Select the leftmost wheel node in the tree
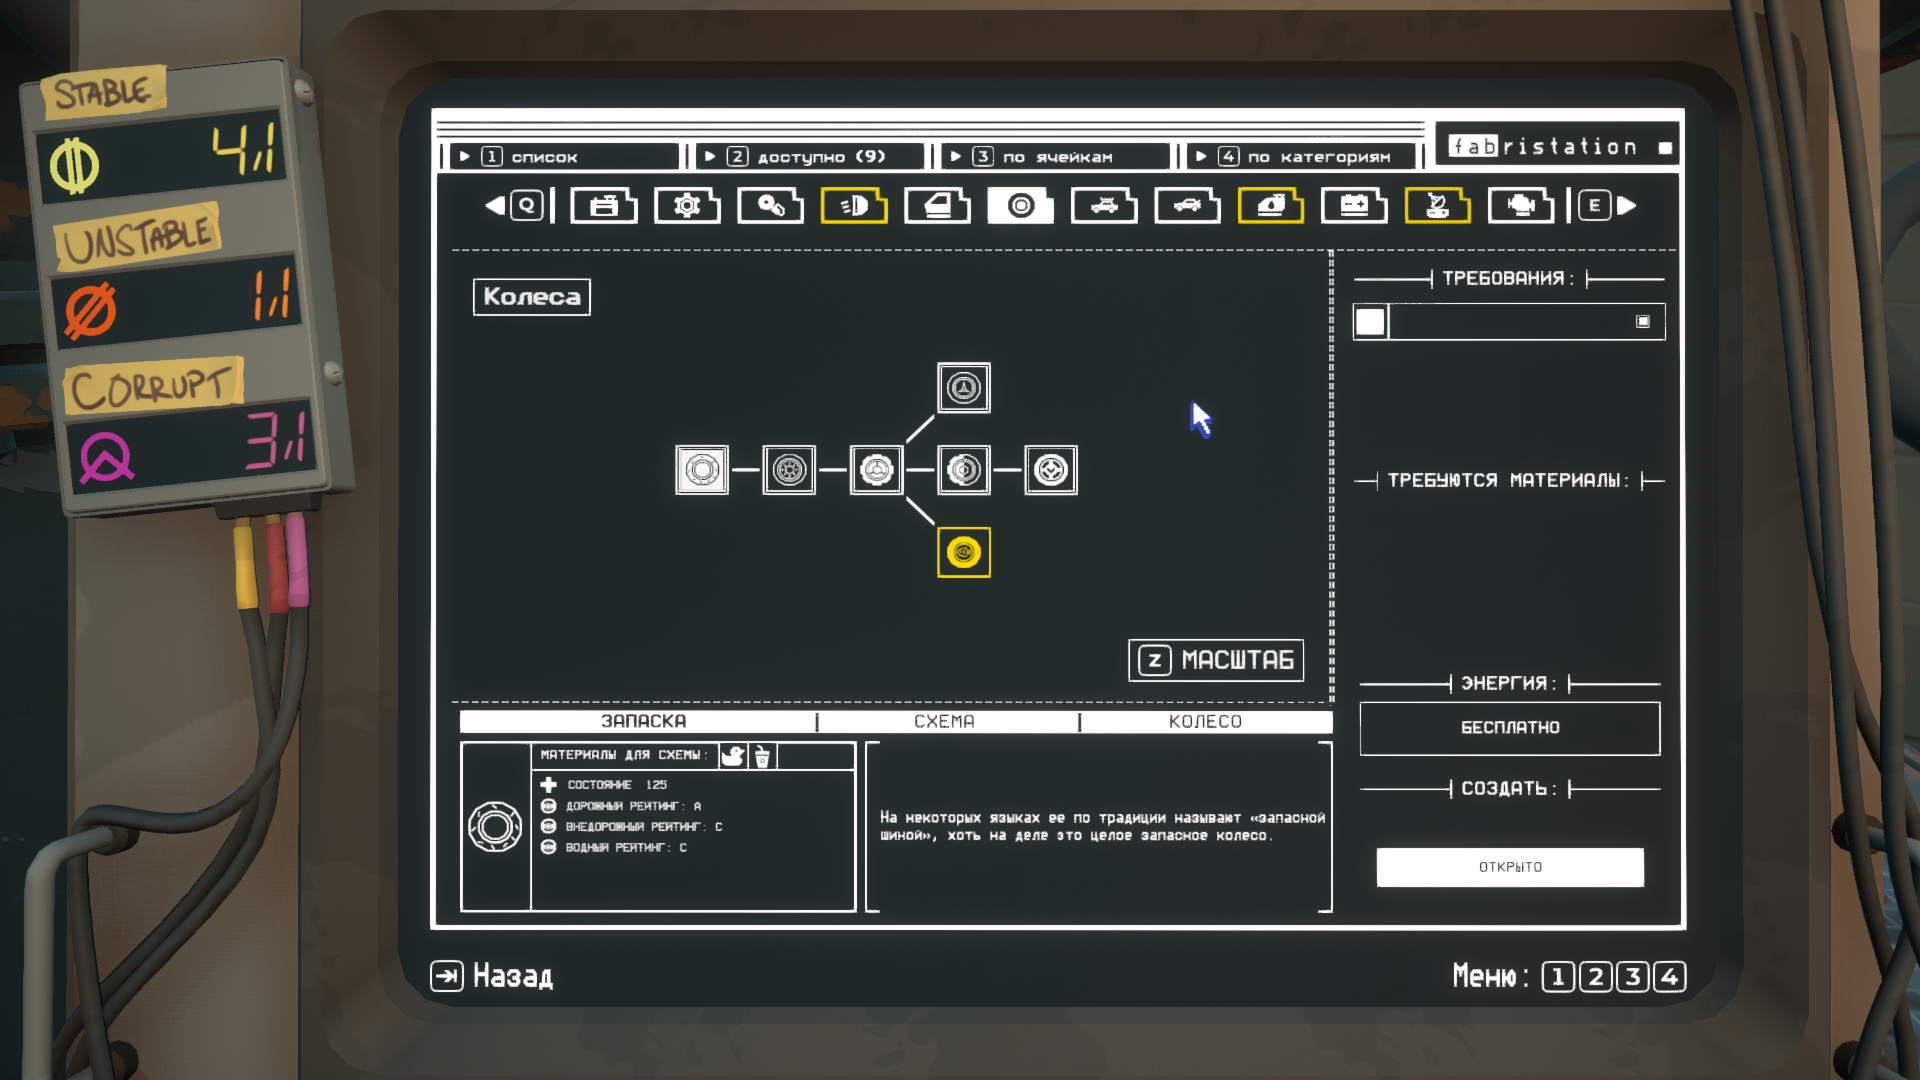The height and width of the screenshot is (1080, 1920). 702,470
